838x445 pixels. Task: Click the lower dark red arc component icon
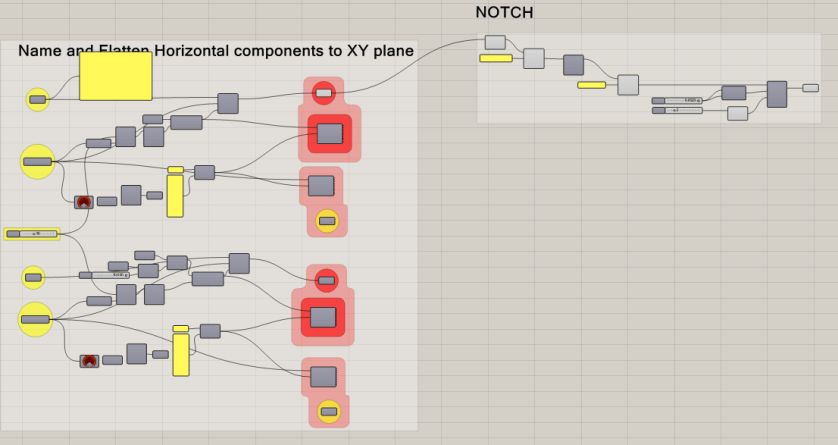89,360
